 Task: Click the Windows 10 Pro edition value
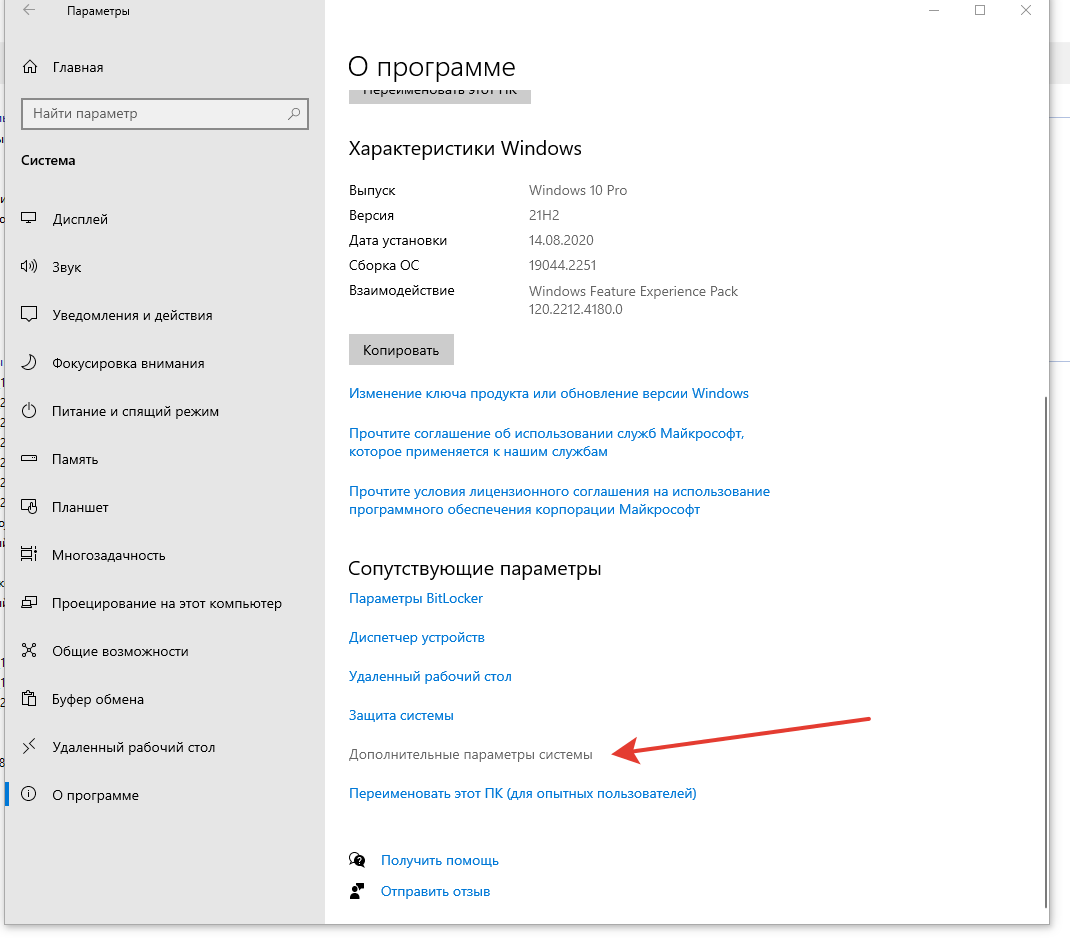coord(578,190)
